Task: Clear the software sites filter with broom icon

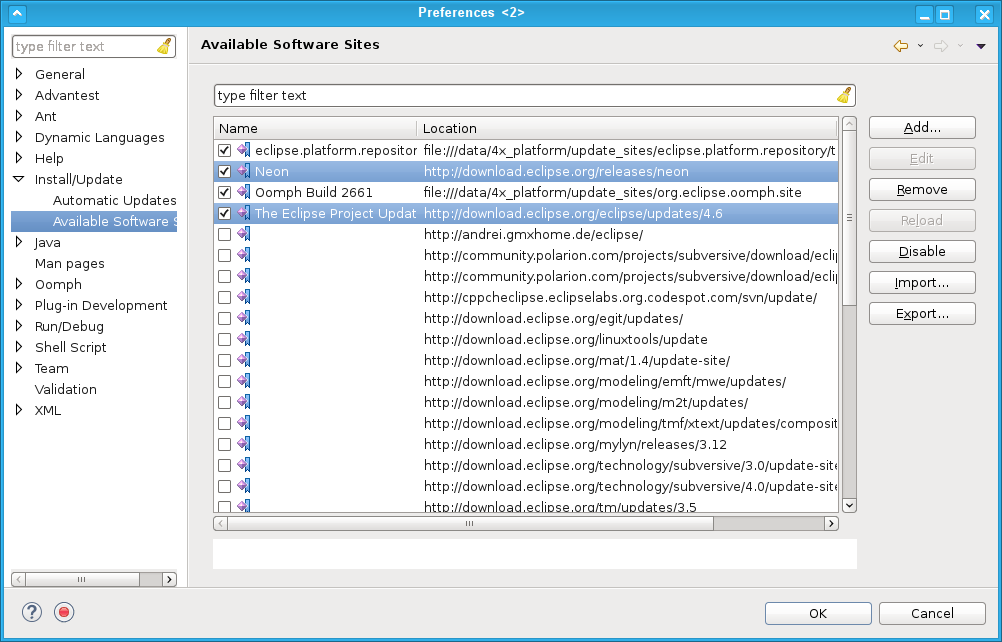Action: pyautogui.click(x=844, y=95)
